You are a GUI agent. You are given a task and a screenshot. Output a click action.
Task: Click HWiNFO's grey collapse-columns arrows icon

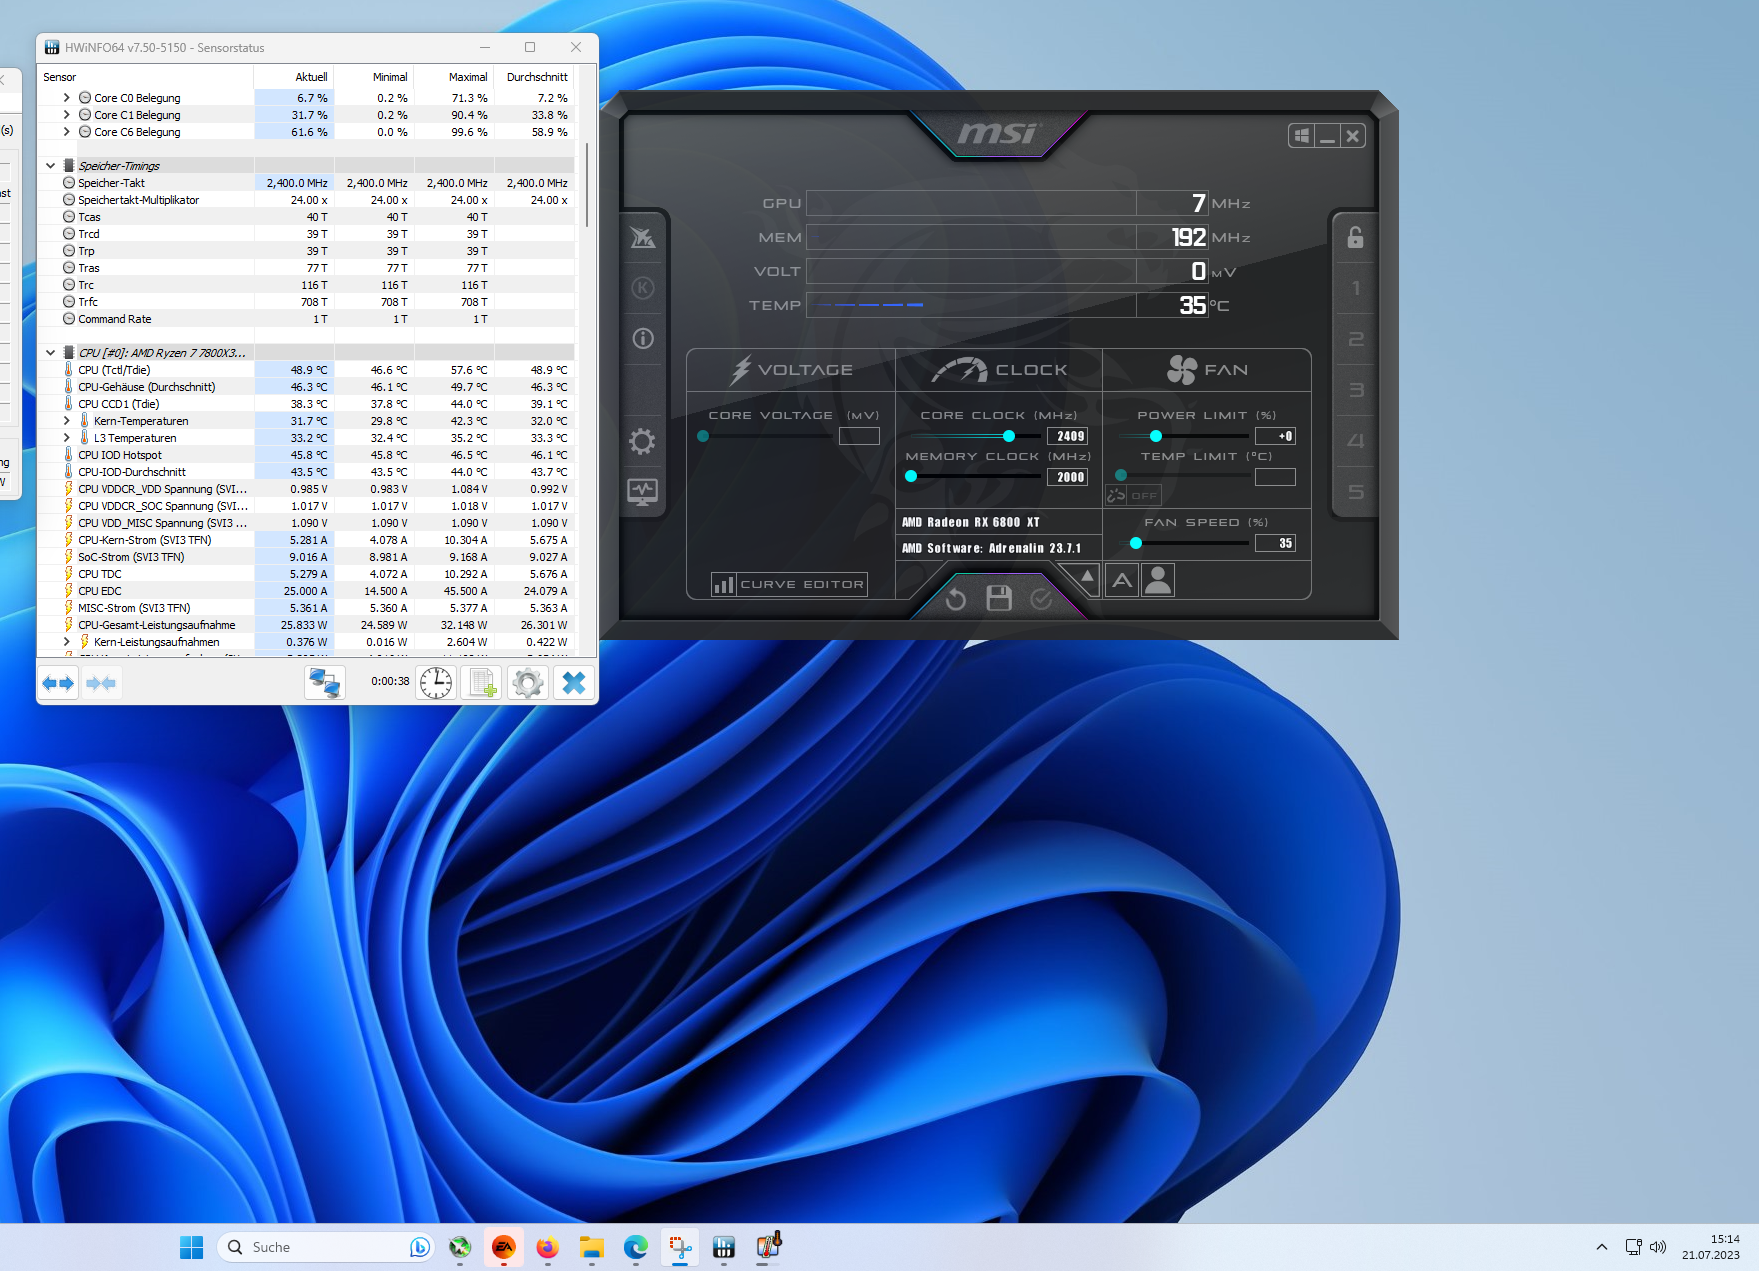(x=101, y=683)
